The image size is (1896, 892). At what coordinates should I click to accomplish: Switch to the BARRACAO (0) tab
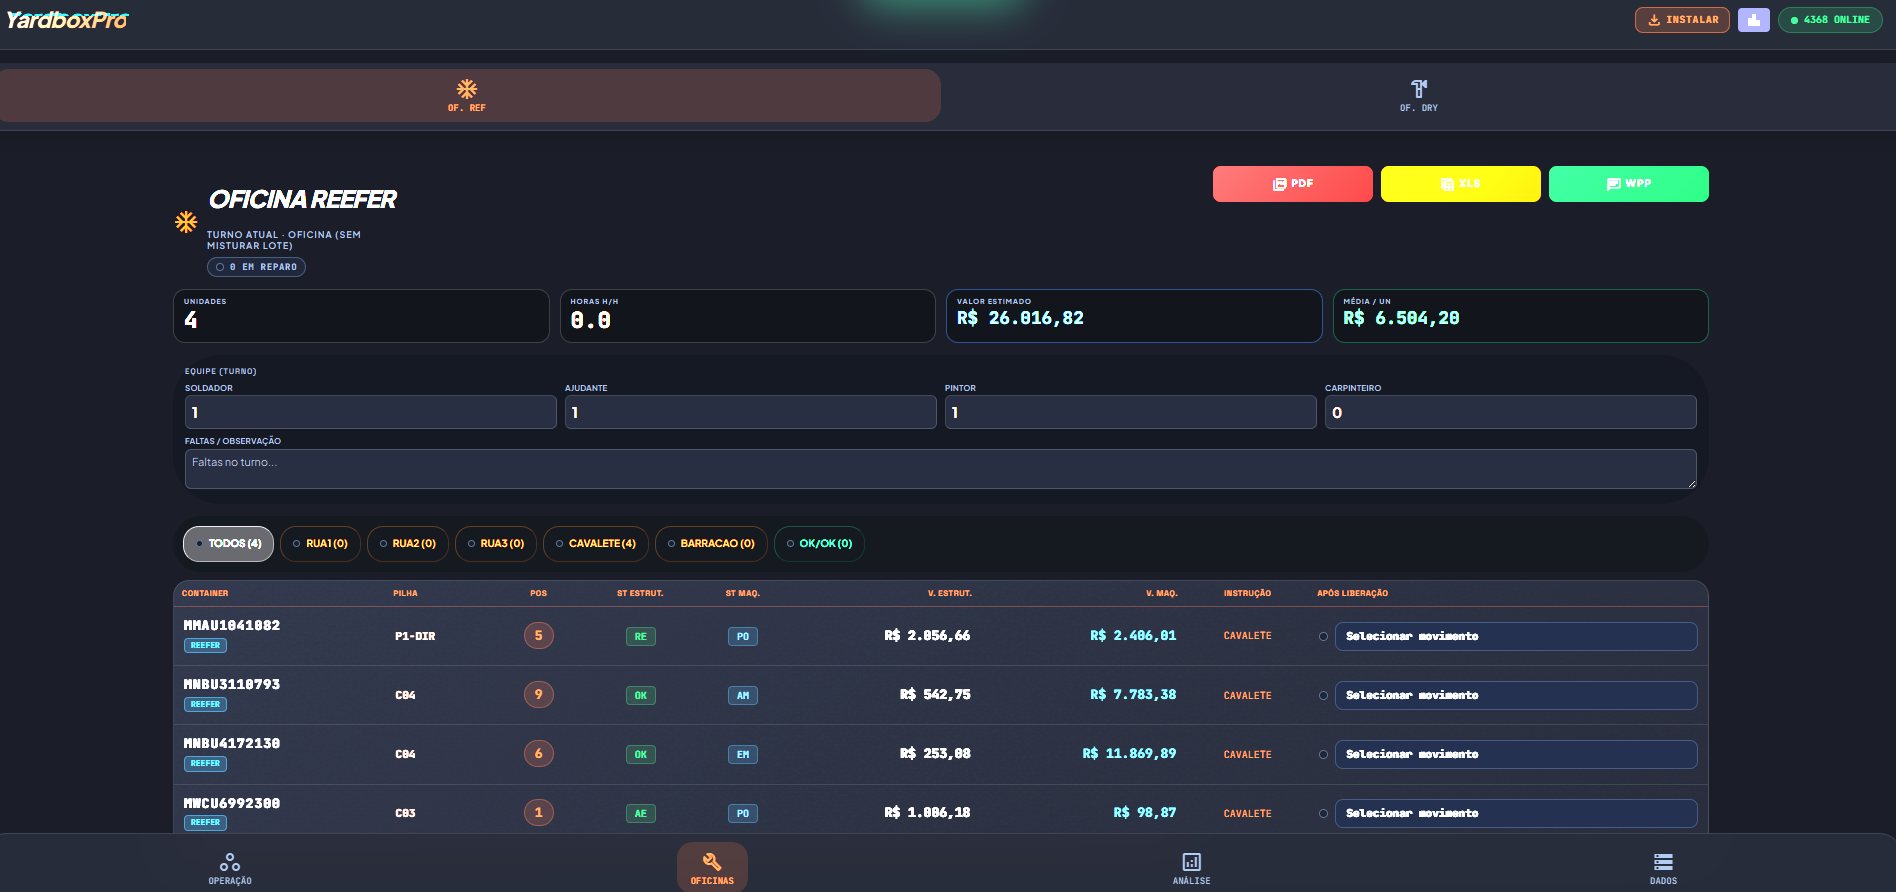click(711, 544)
